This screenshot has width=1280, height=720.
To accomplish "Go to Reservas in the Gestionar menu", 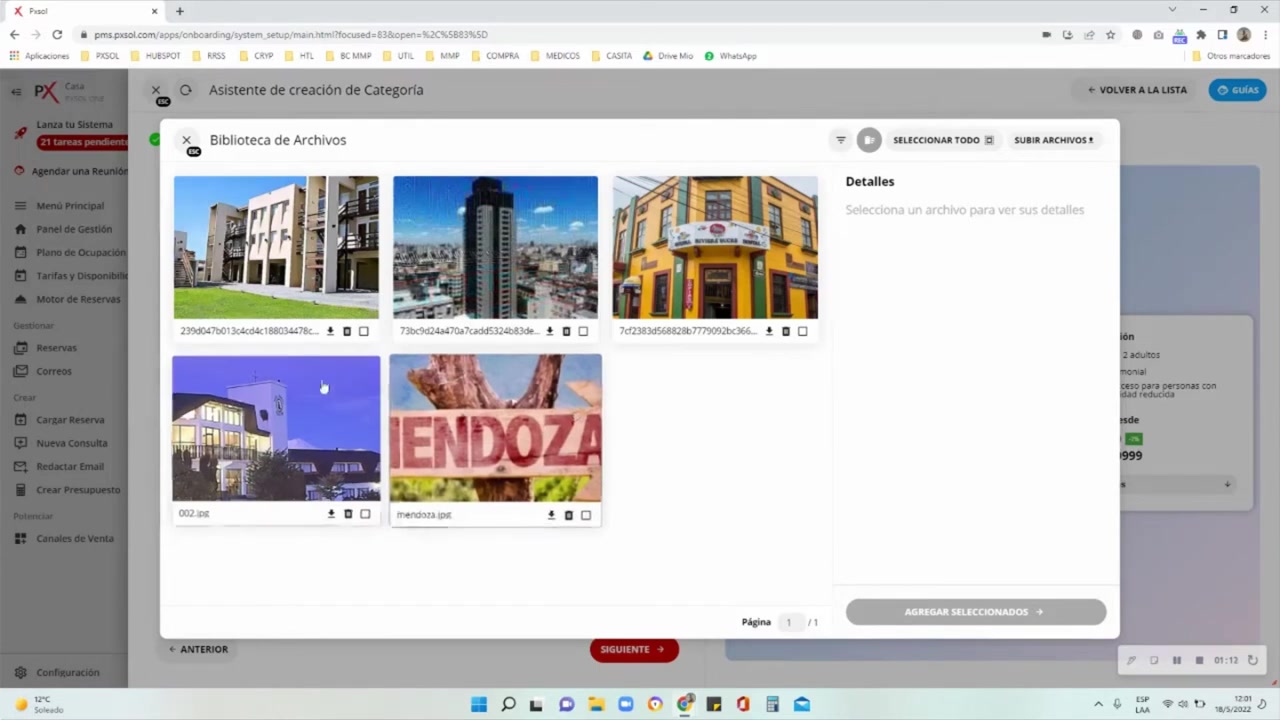I will click(x=56, y=347).
